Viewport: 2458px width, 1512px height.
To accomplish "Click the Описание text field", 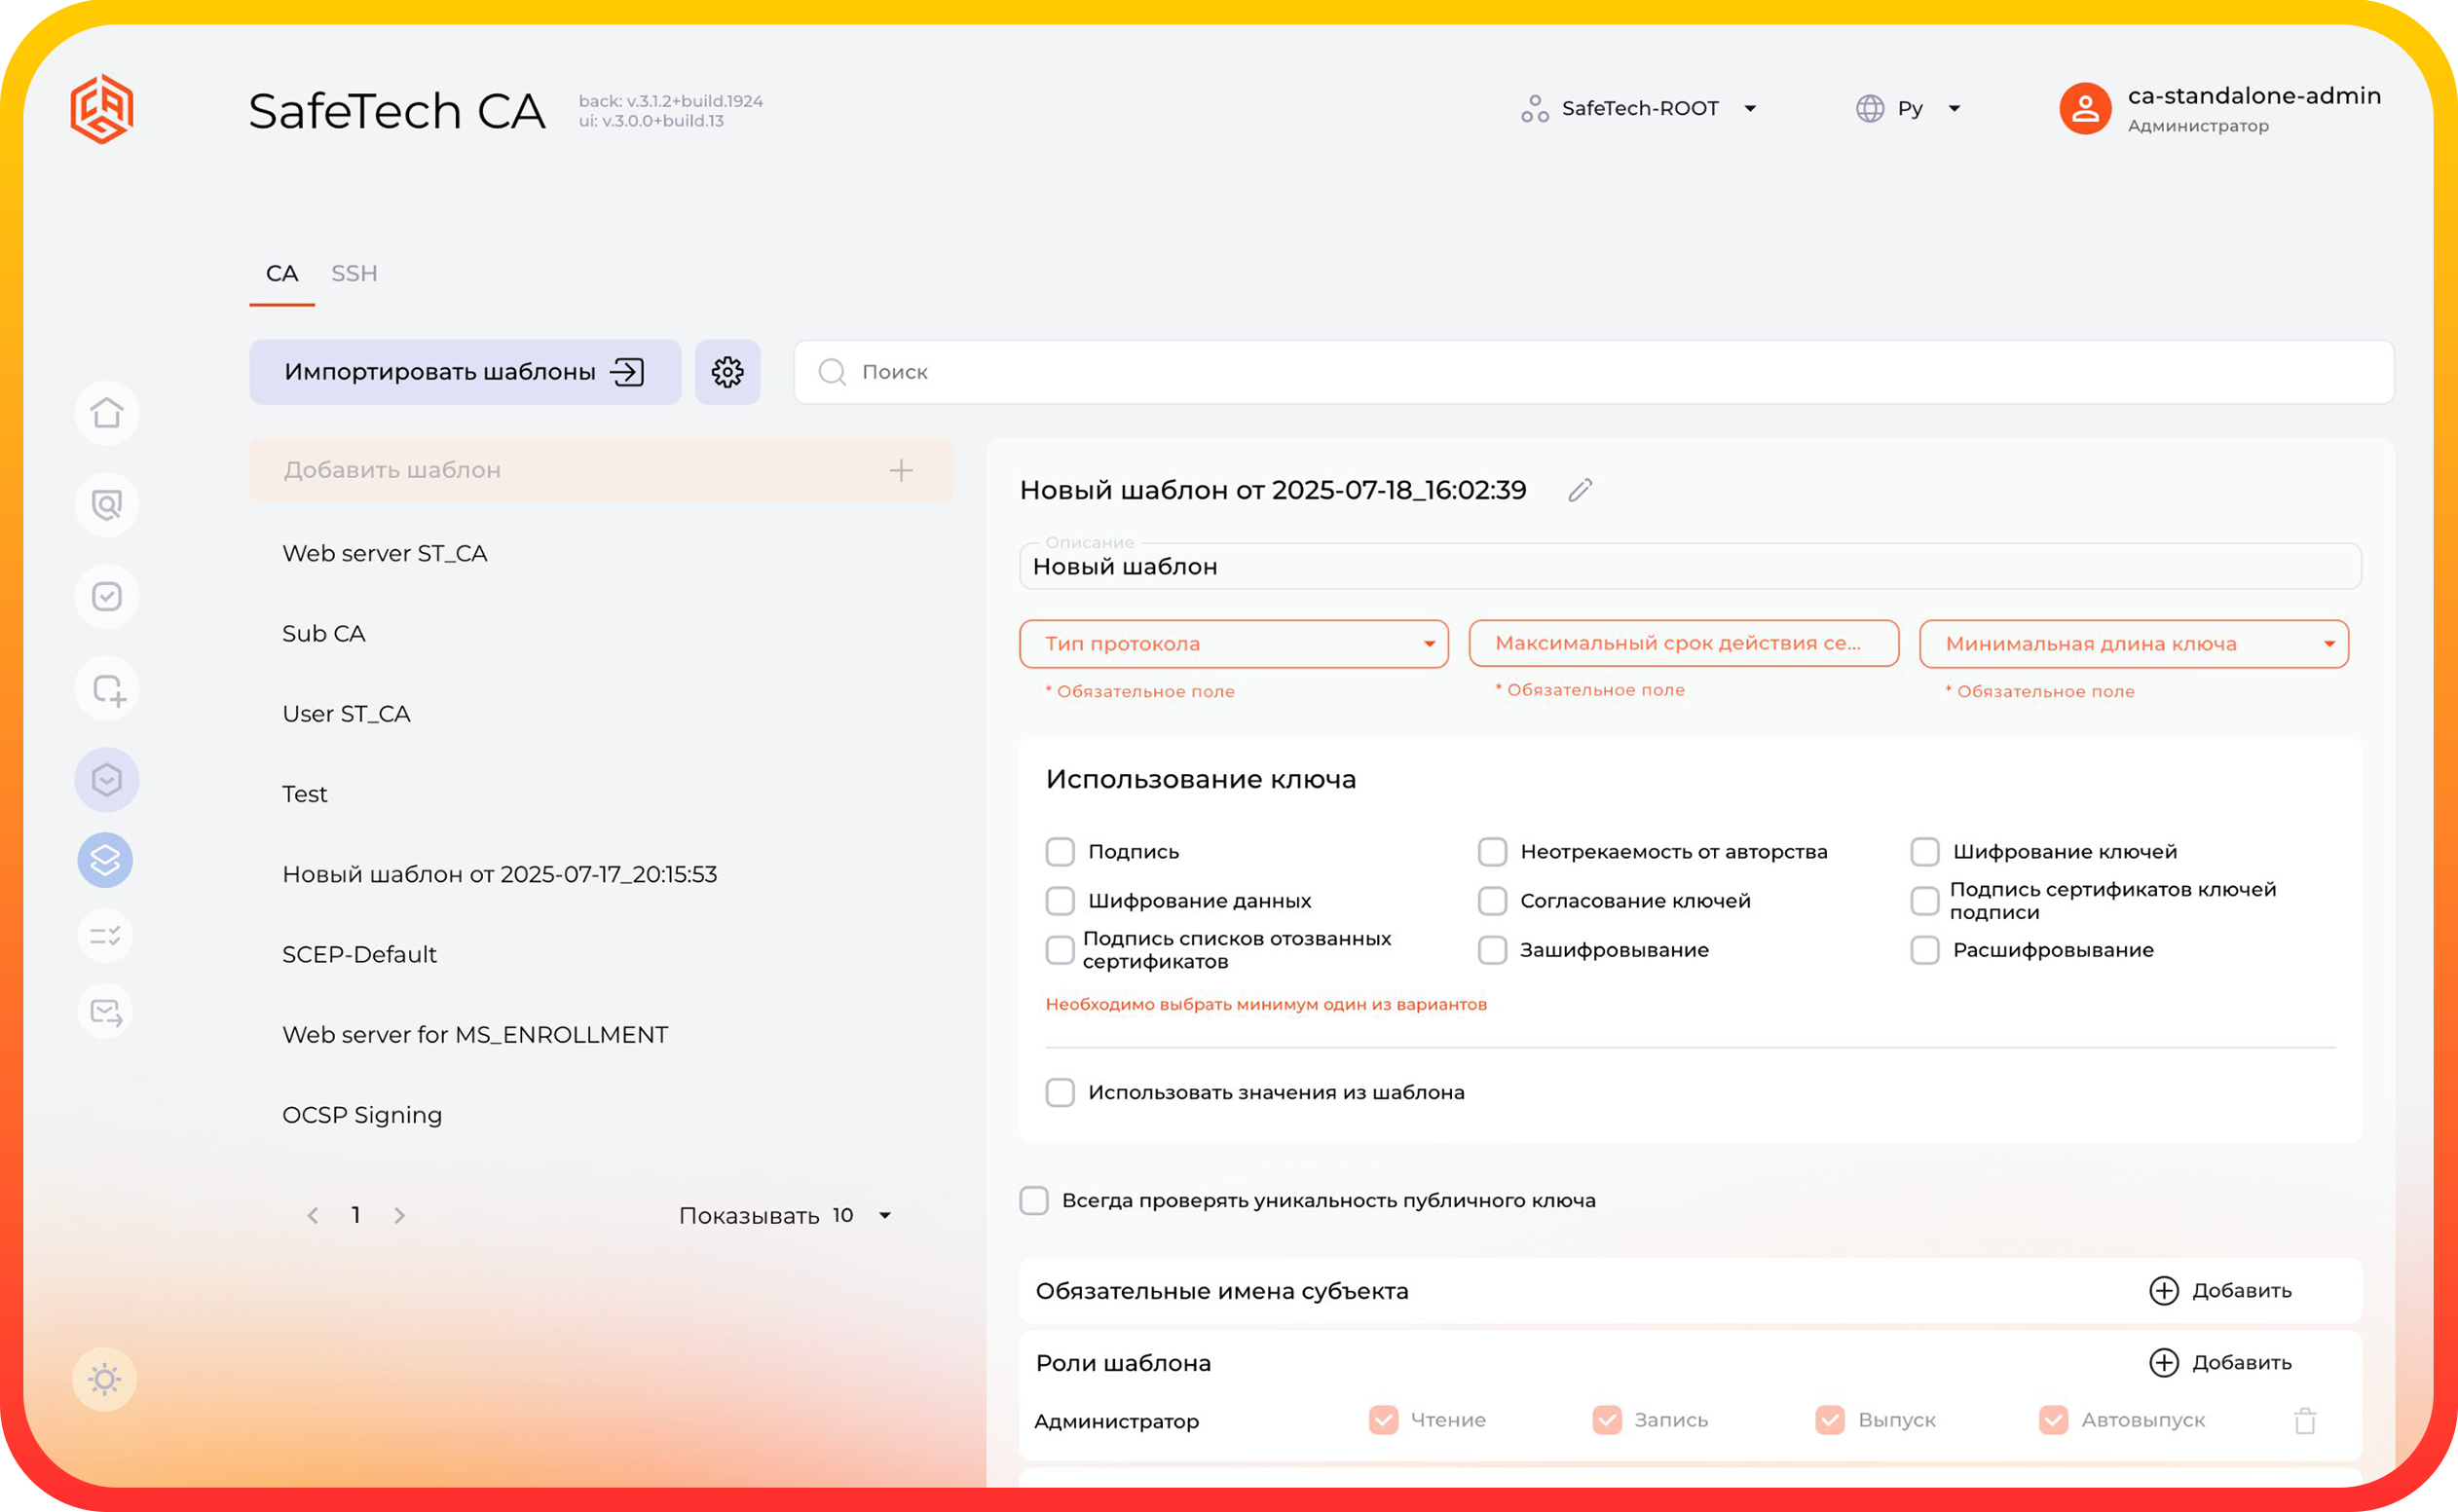I will [x=1690, y=567].
